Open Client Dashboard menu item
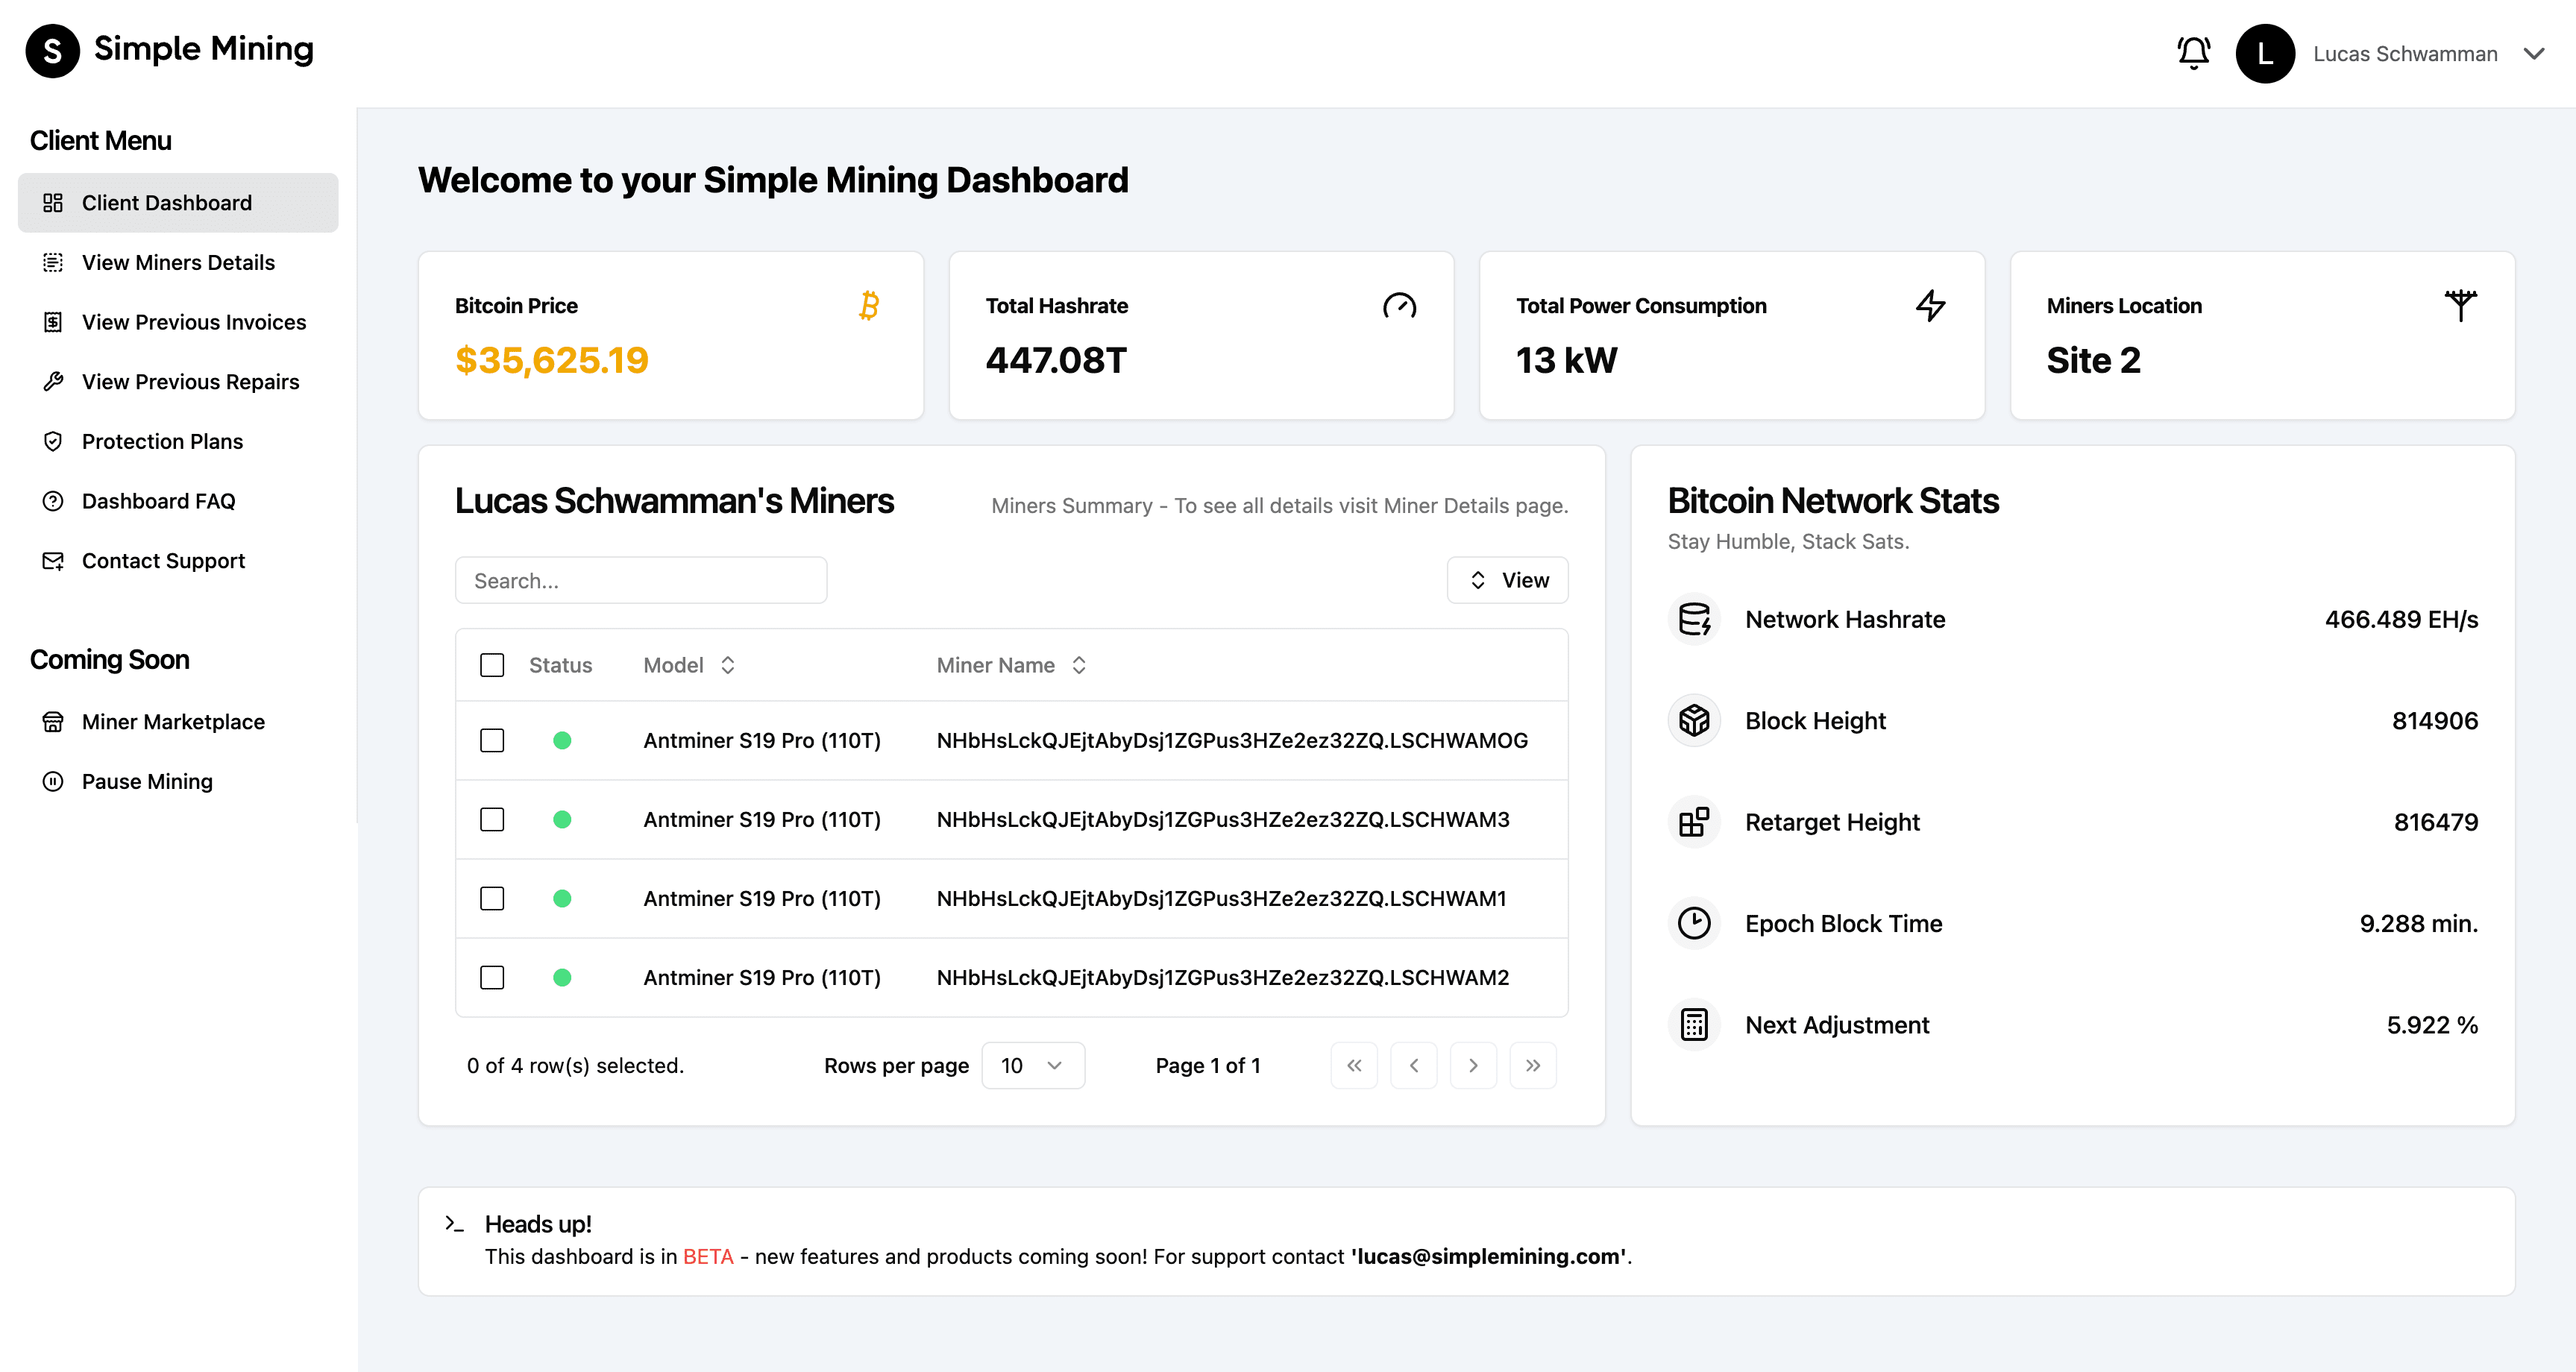Image resolution: width=2576 pixels, height=1372 pixels. (x=178, y=203)
